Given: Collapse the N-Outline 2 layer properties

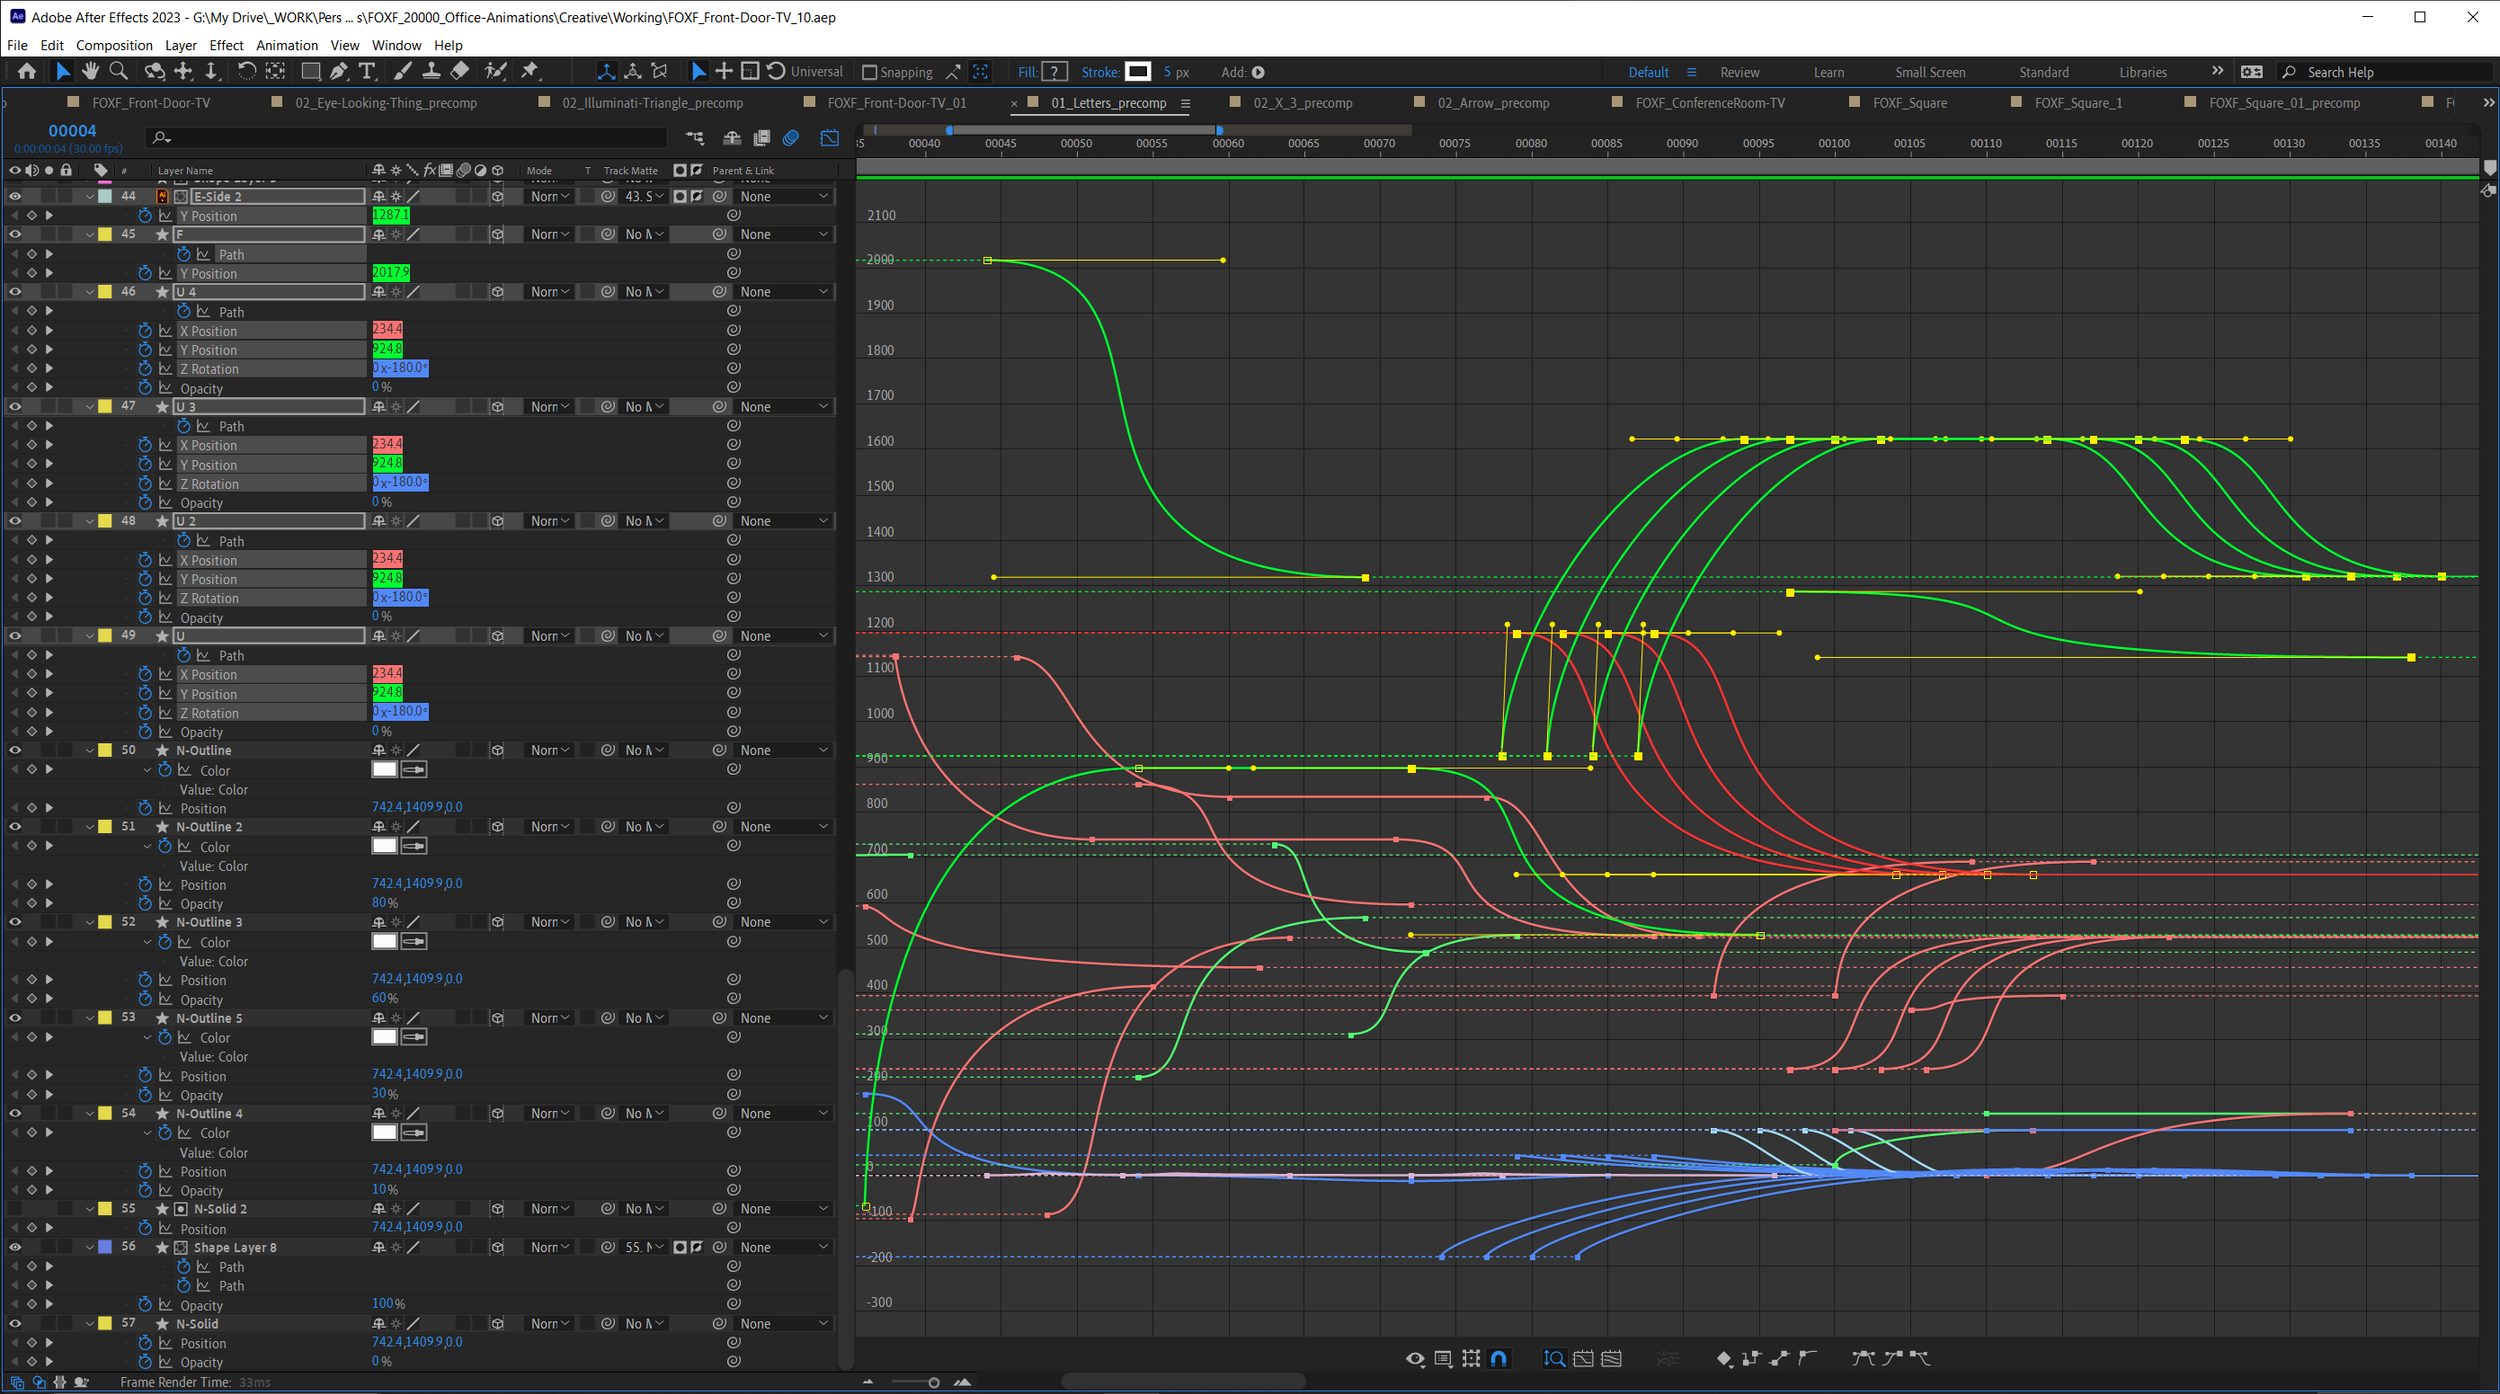Looking at the screenshot, I should pyautogui.click(x=90, y=826).
